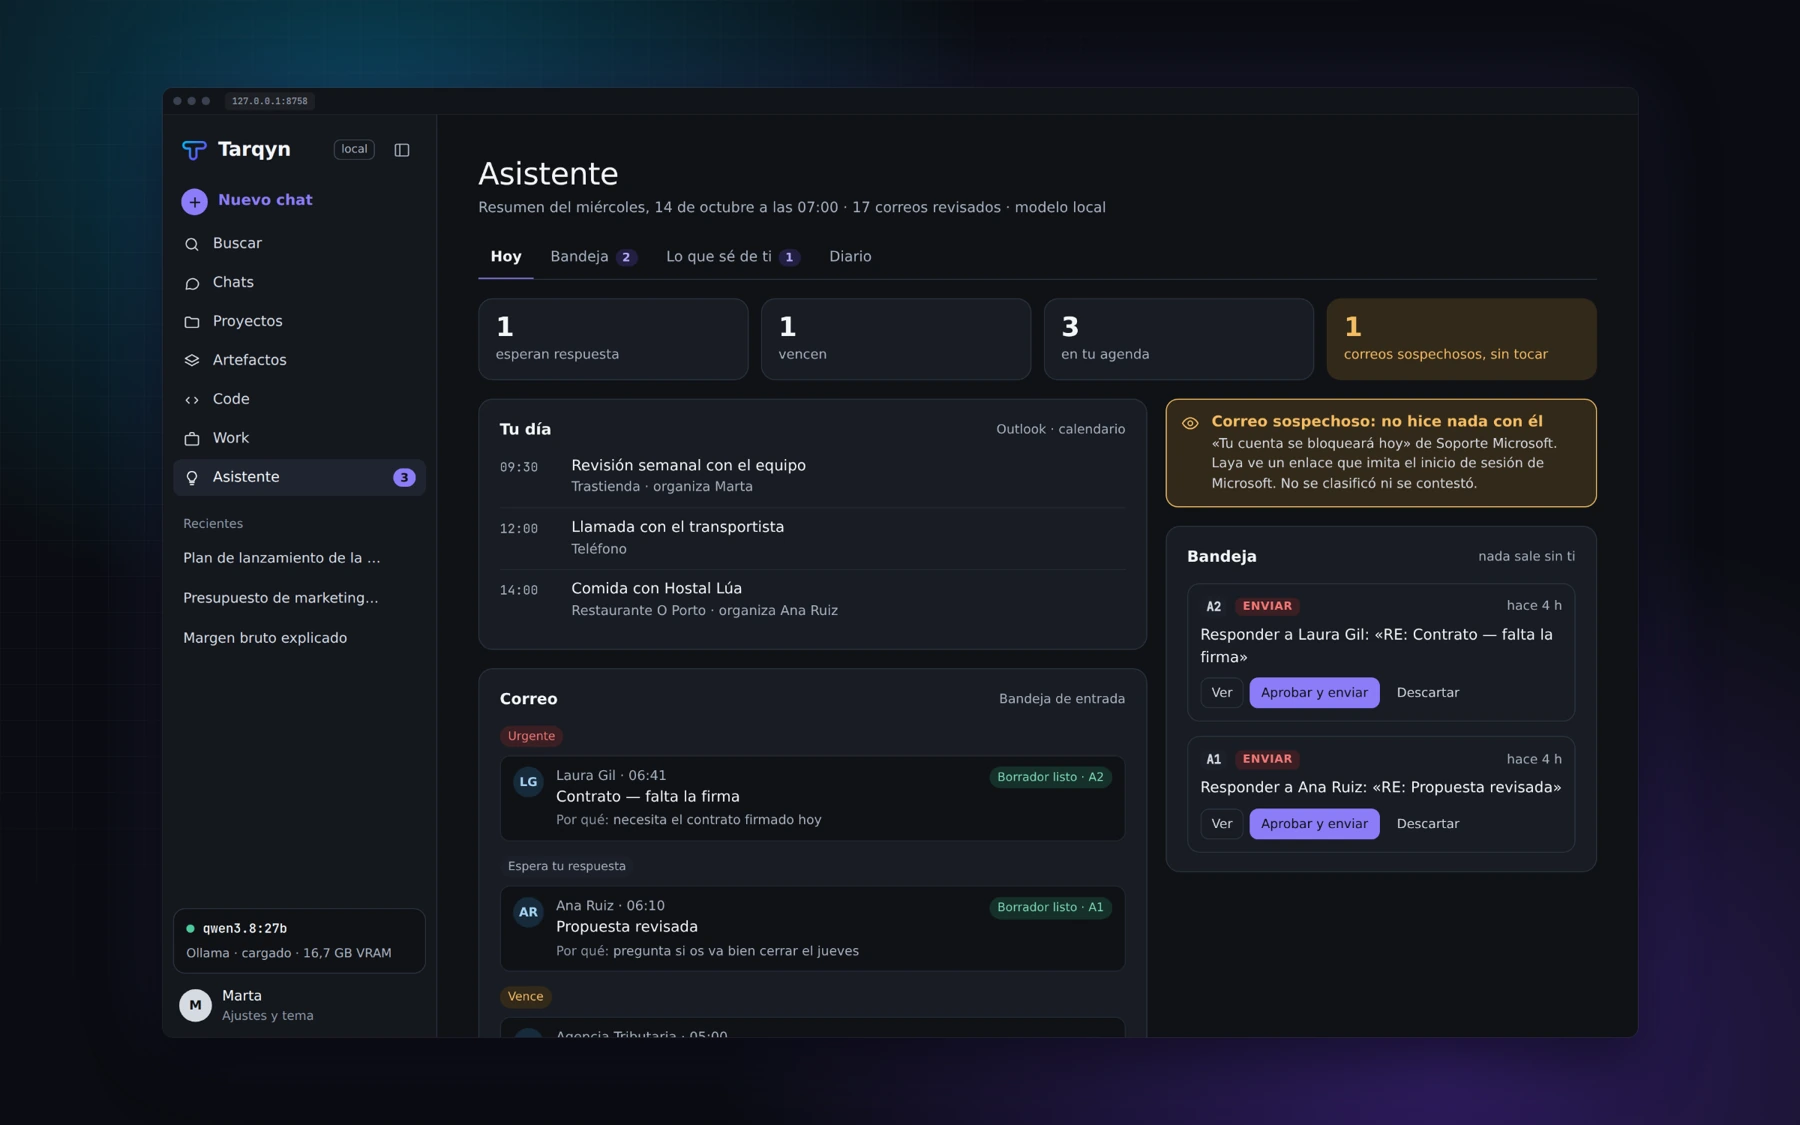Image resolution: width=1800 pixels, height=1125 pixels.
Task: Click the Work briefcase icon
Action: click(x=192, y=439)
